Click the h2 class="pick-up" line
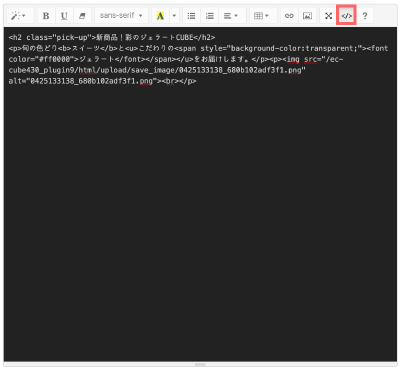Image resolution: width=400 pixels, height=370 pixels. coord(112,37)
